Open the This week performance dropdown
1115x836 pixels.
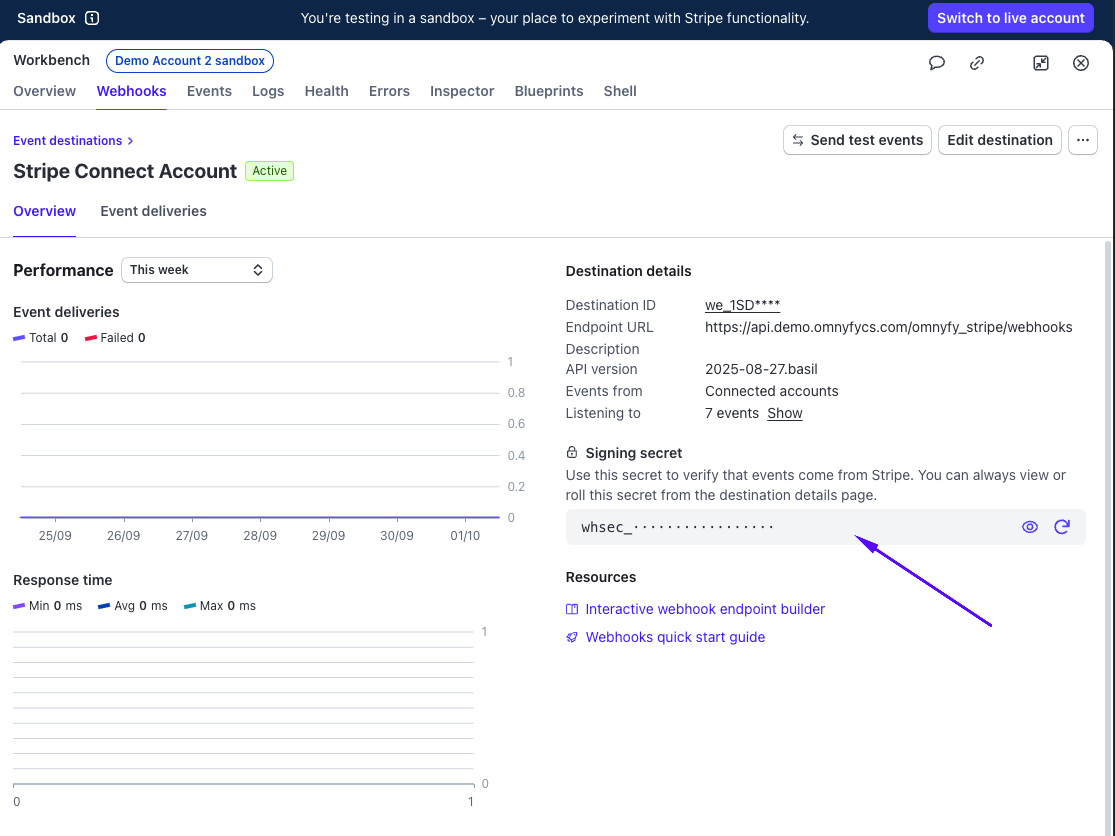(x=197, y=270)
